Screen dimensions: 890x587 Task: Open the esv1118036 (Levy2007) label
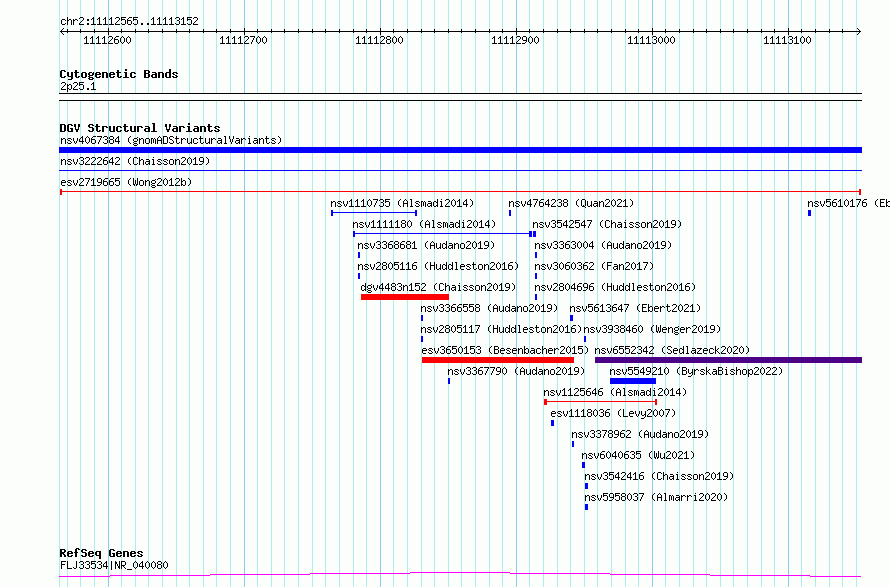[613, 413]
